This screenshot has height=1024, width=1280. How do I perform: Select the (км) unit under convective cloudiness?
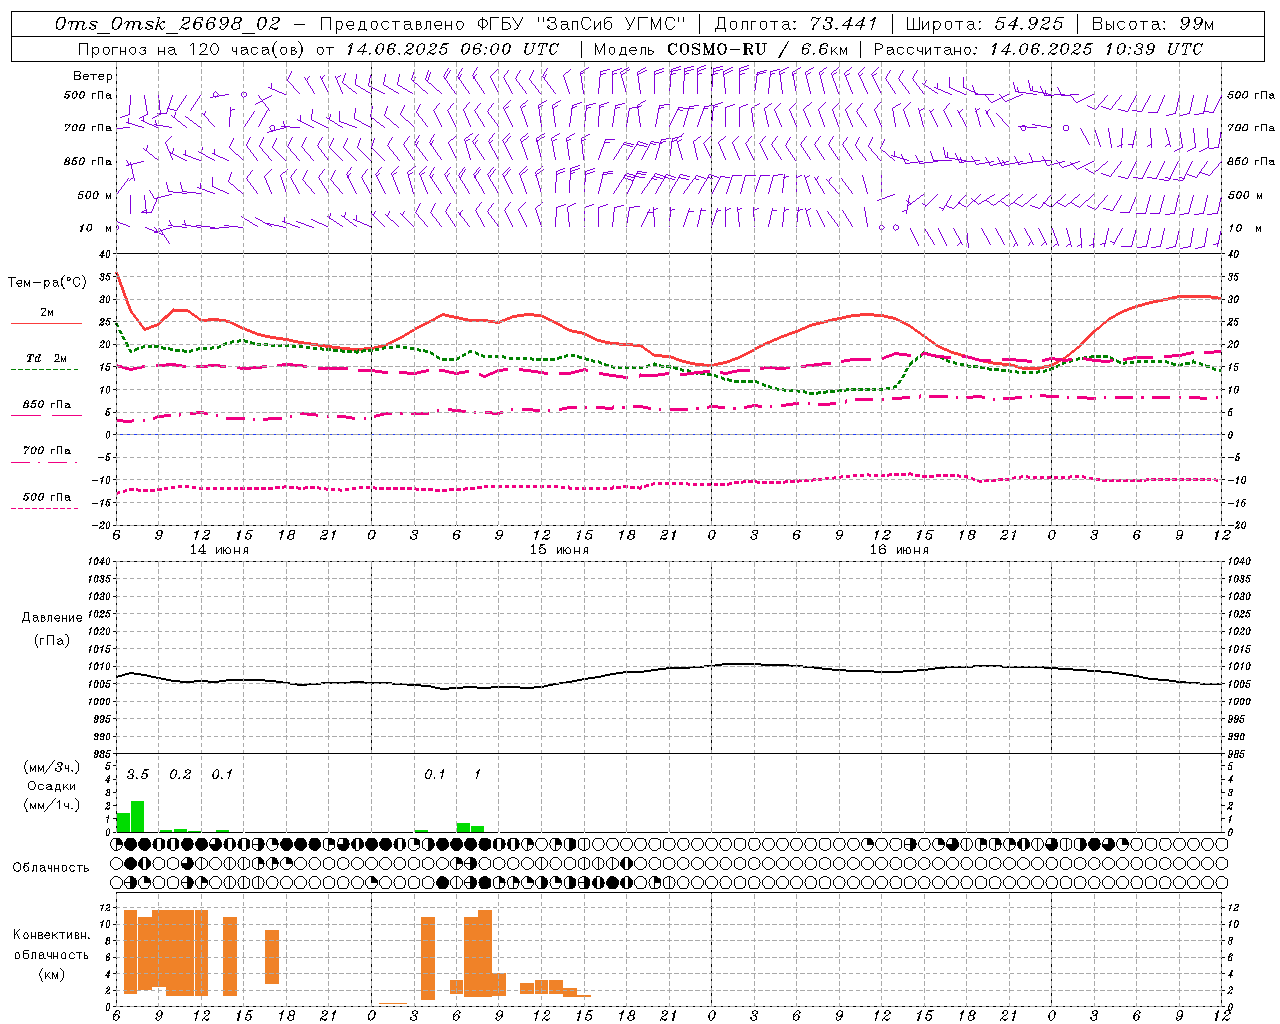[51, 974]
